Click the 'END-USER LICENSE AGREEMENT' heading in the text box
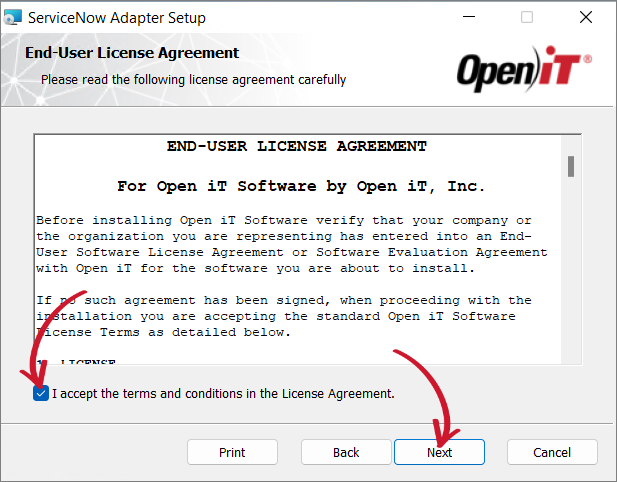 pyautogui.click(x=297, y=146)
